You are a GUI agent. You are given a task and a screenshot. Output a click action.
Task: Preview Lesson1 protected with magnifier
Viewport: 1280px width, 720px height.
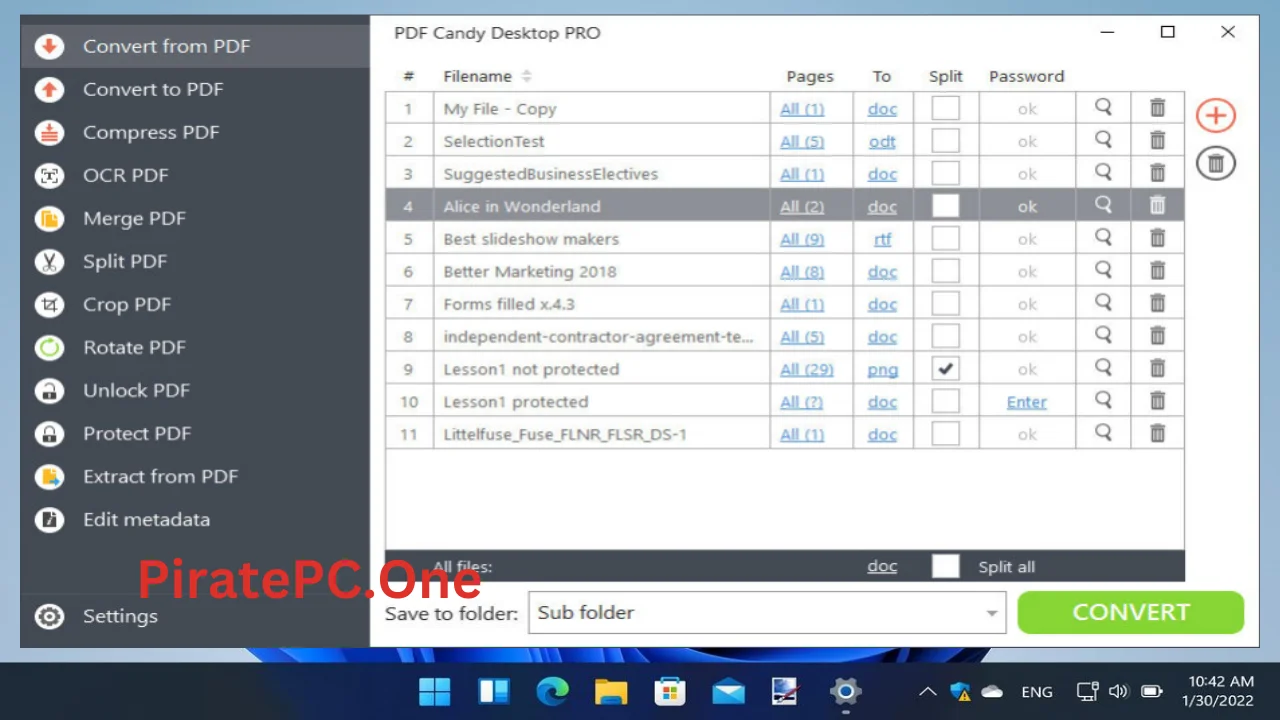(1103, 400)
